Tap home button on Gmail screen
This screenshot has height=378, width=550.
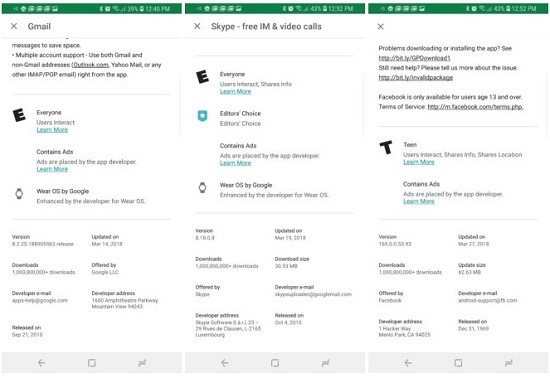click(x=92, y=363)
